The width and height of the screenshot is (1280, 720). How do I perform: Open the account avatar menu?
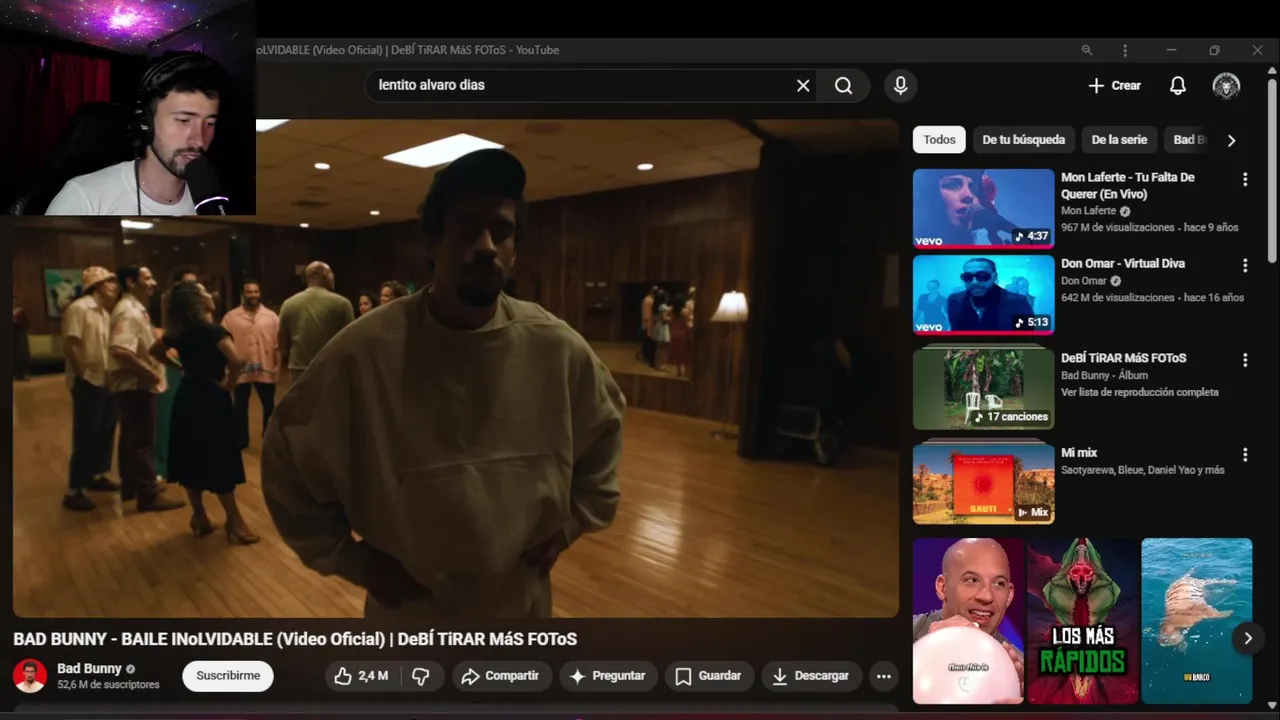(1226, 86)
